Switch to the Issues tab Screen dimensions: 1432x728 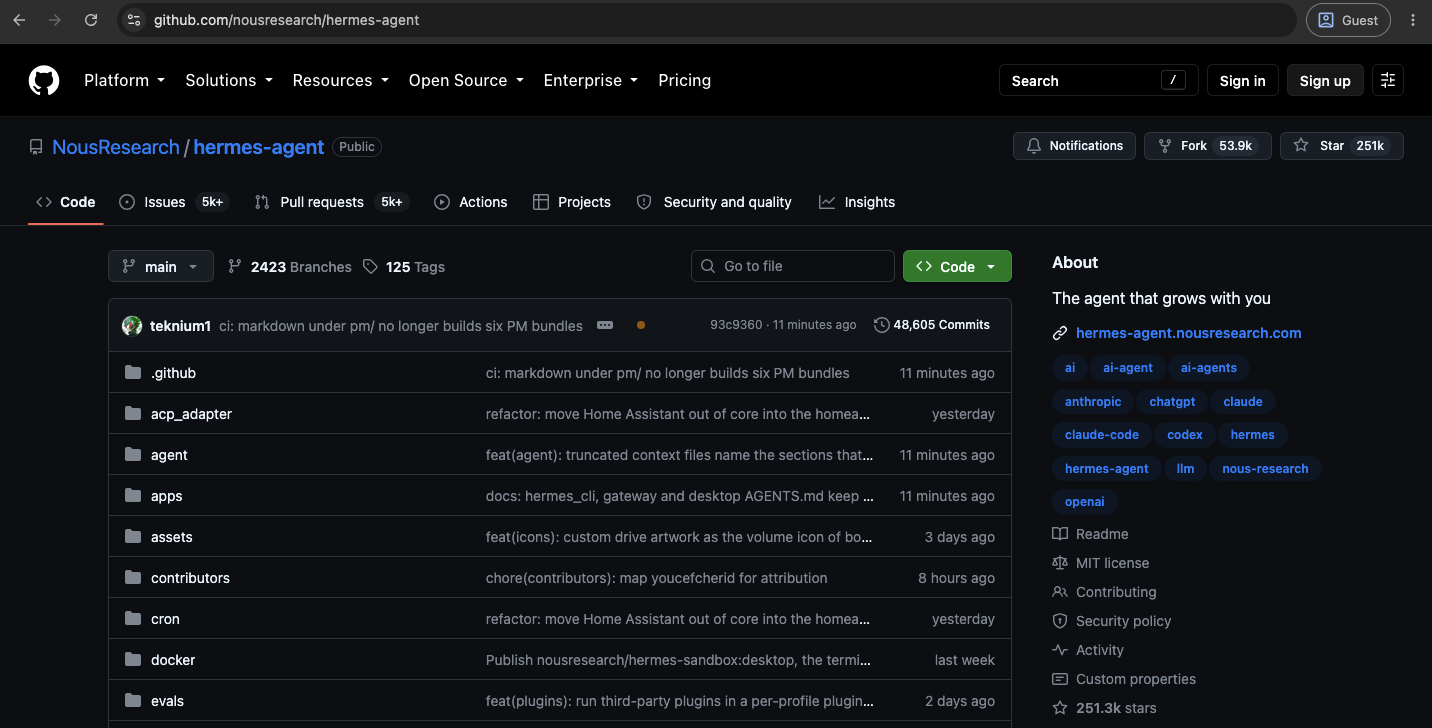click(174, 202)
